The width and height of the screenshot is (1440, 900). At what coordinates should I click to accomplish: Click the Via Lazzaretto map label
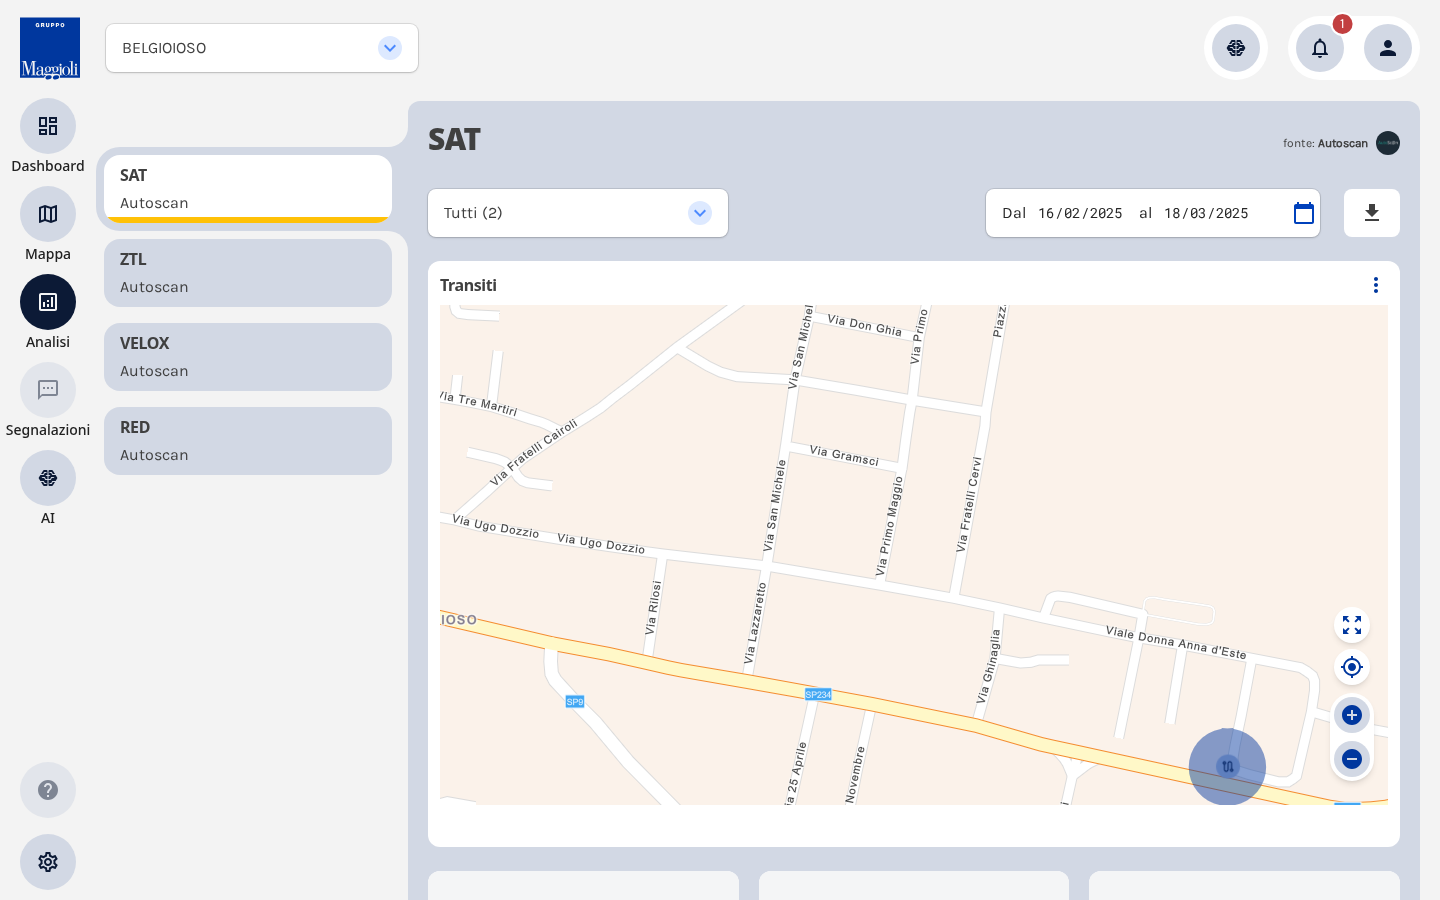(755, 624)
